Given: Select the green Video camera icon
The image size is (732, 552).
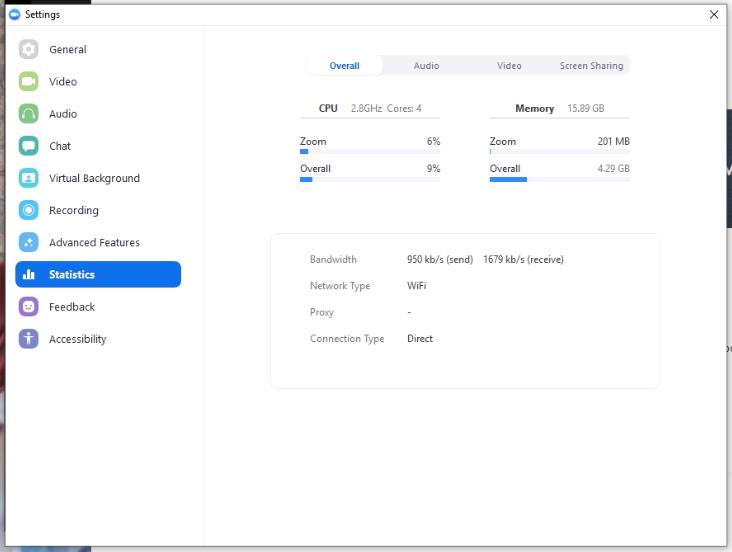Looking at the screenshot, I should (28, 81).
